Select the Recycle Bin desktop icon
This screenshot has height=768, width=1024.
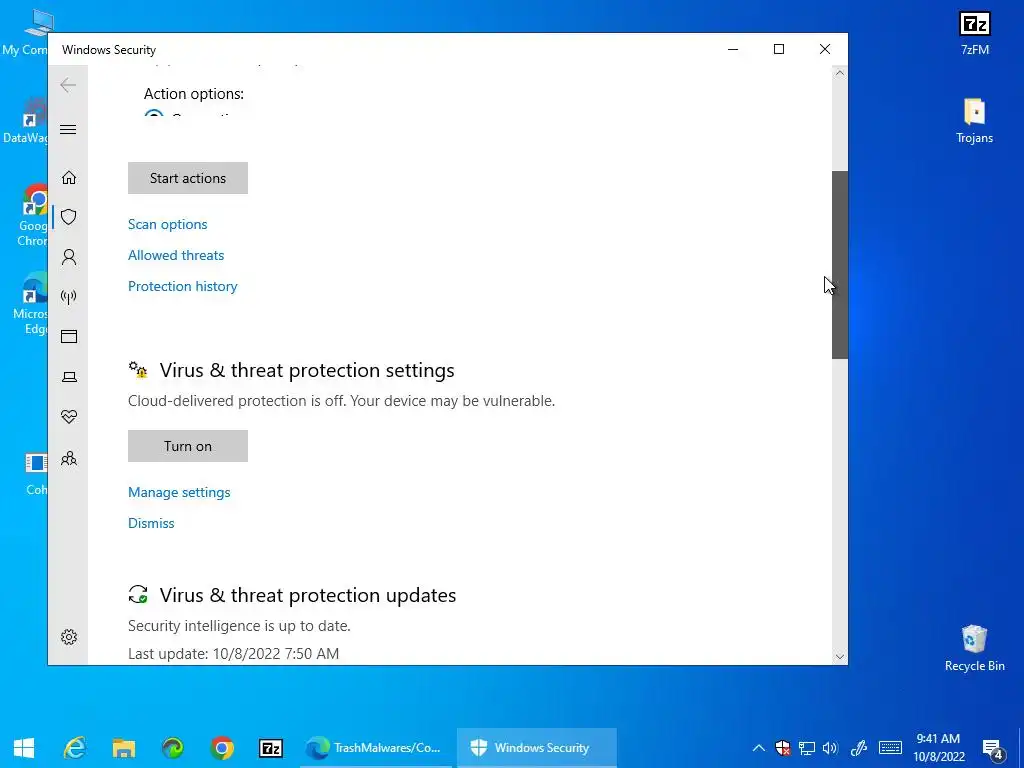(974, 648)
